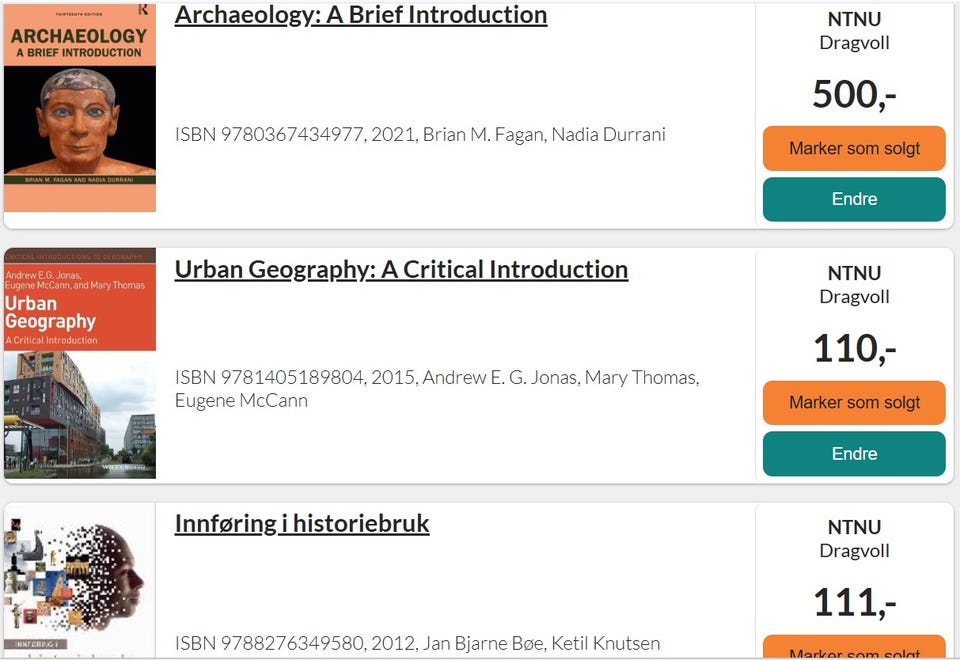960x660 pixels.
Task: Click the 110,- price on Urban Geography
Action: click(854, 349)
